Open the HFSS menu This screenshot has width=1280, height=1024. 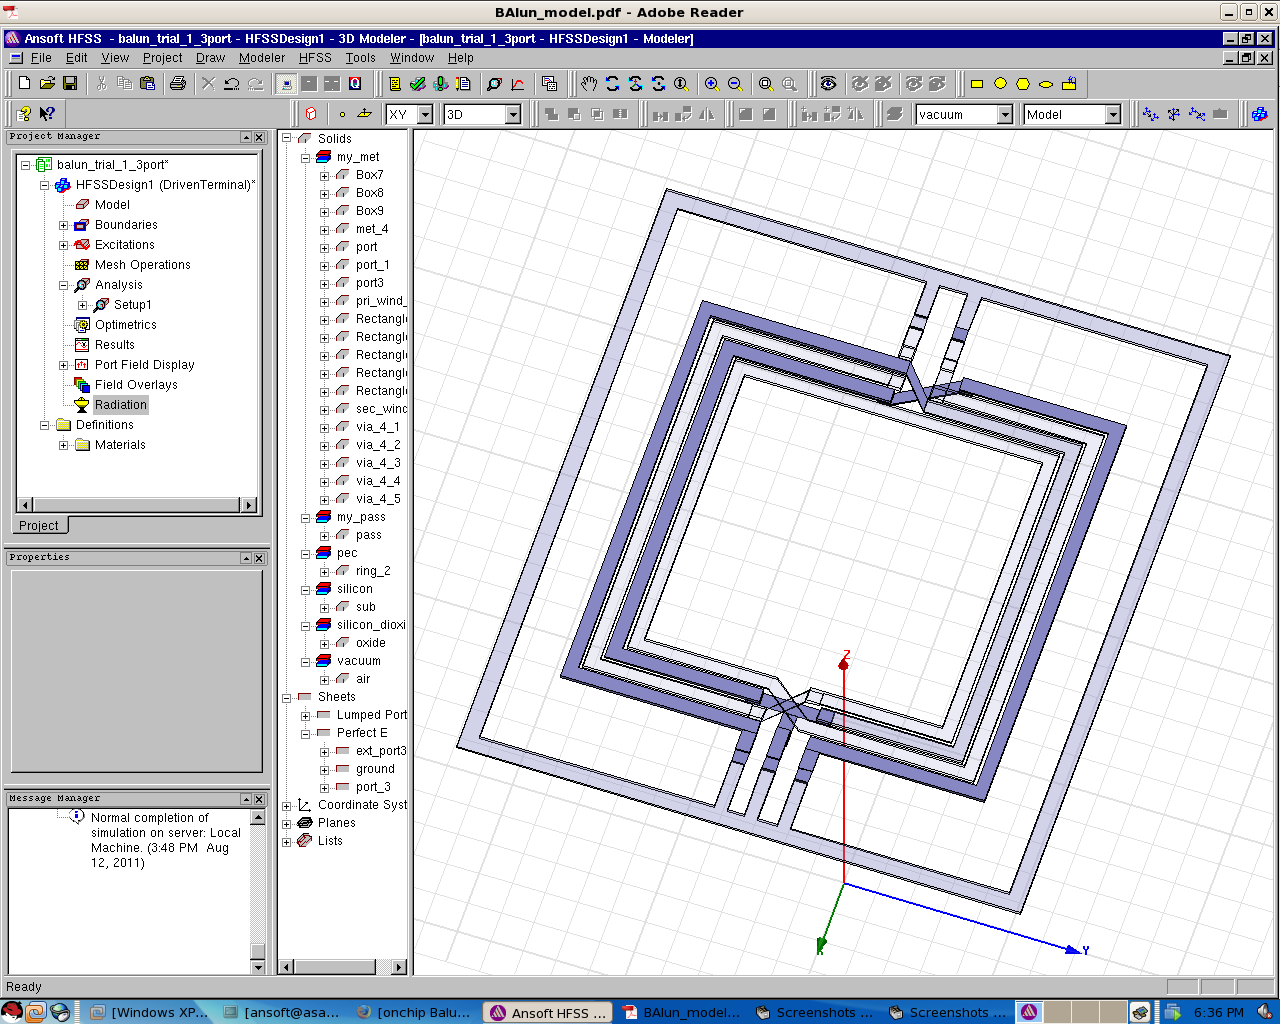315,58
